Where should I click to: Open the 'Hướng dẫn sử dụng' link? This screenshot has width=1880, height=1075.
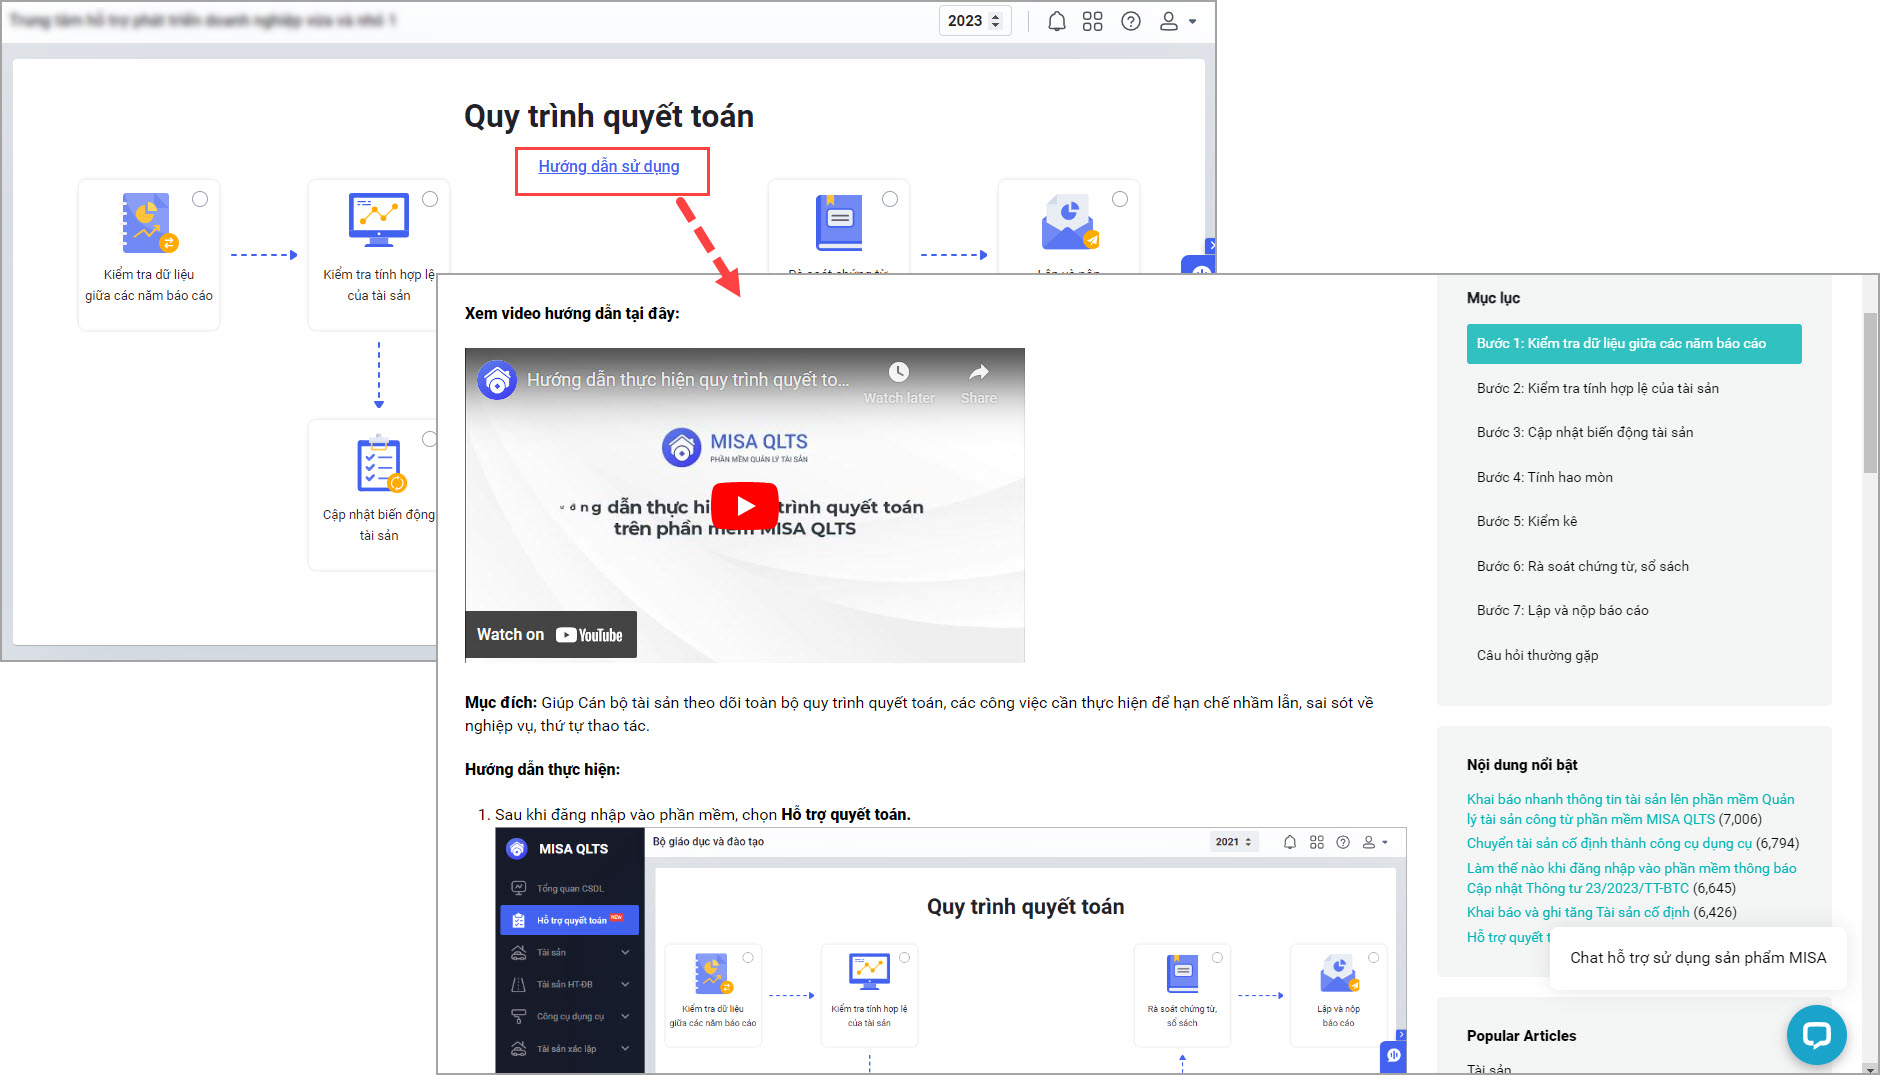tap(609, 166)
